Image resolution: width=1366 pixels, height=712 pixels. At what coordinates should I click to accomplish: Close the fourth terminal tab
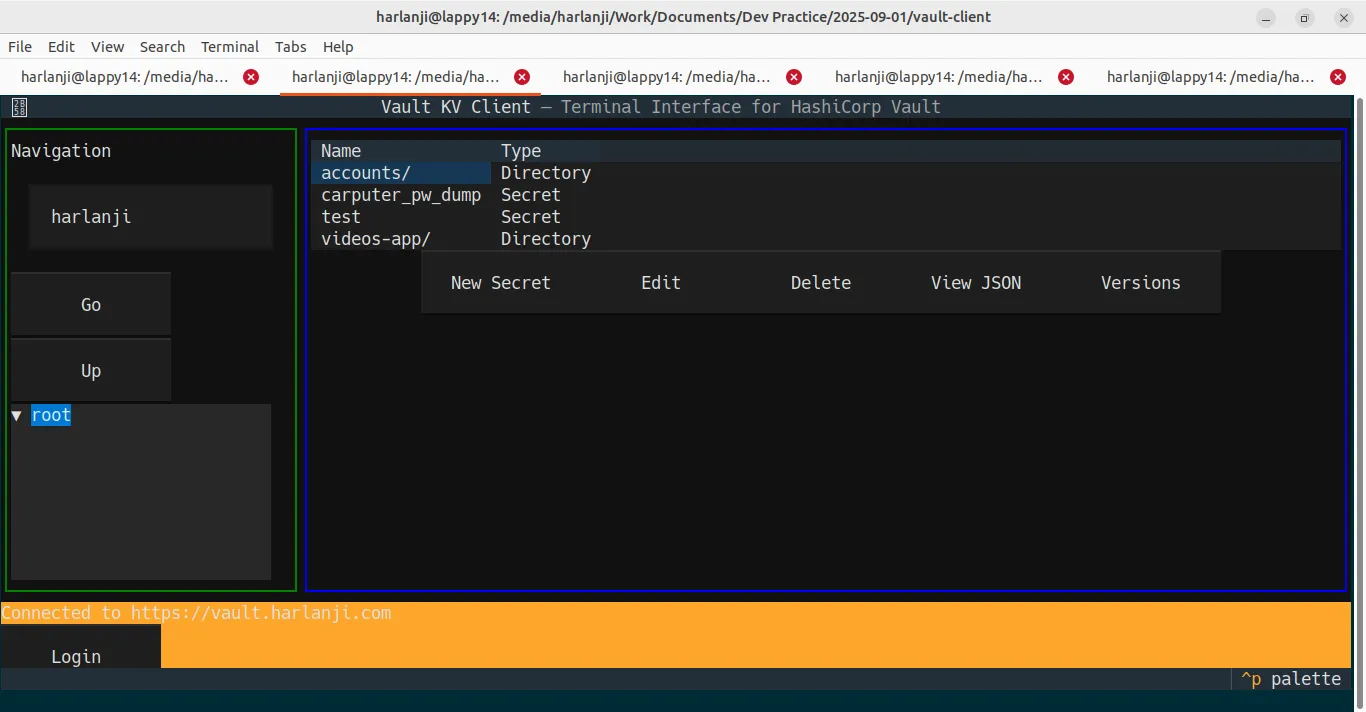pyautogui.click(x=1066, y=77)
